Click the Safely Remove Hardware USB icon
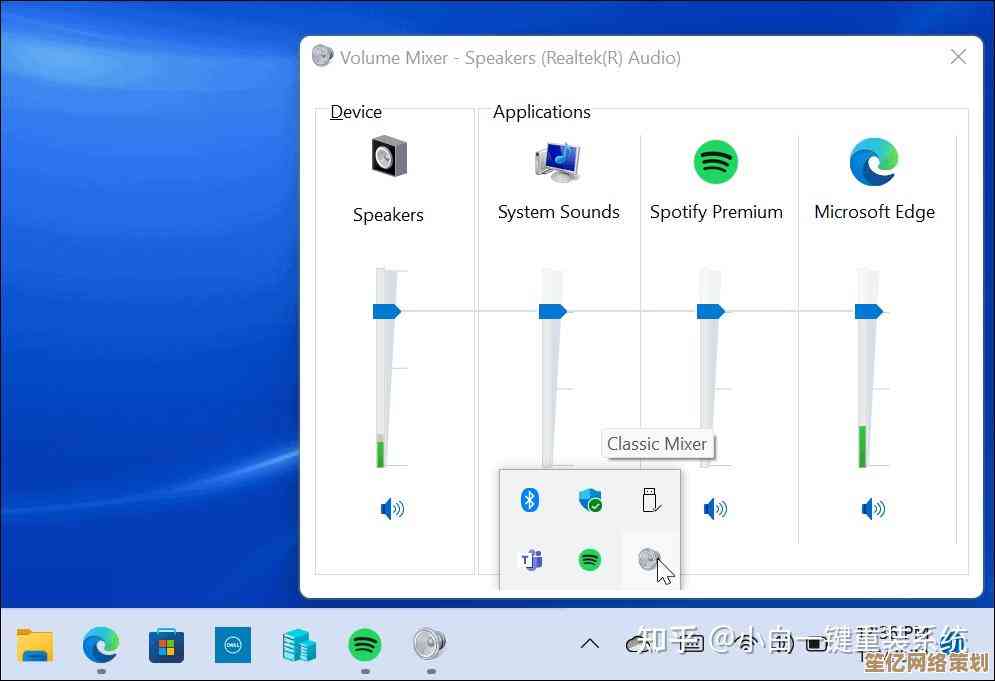This screenshot has height=681, width=995. [x=651, y=500]
